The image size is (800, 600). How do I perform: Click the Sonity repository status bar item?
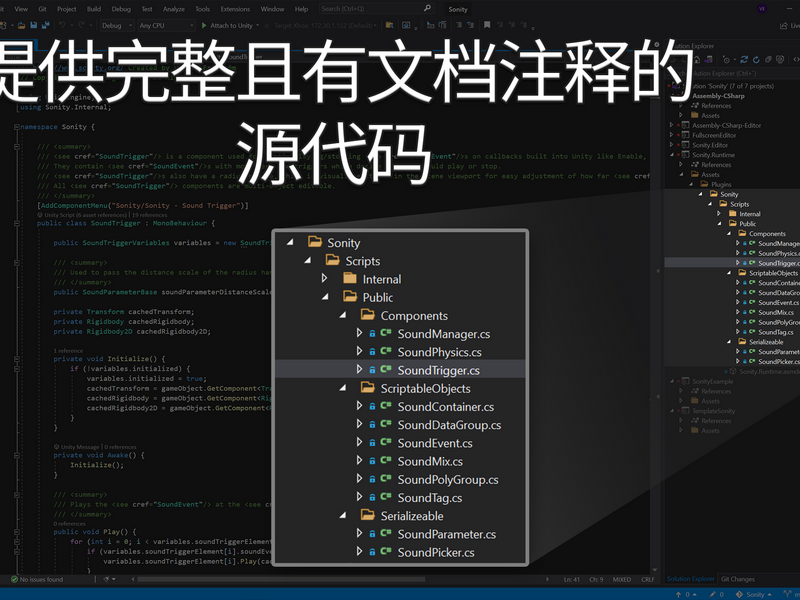click(754, 594)
